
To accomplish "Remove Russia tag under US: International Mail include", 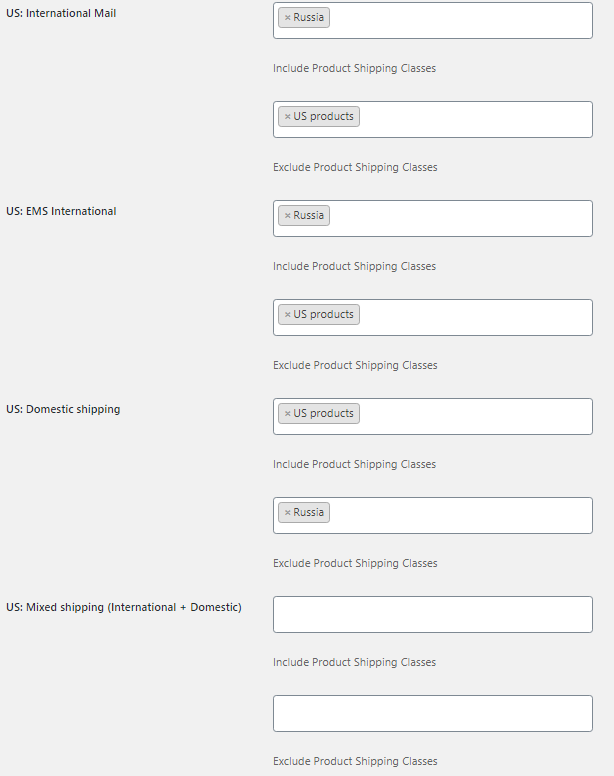I will click(287, 18).
